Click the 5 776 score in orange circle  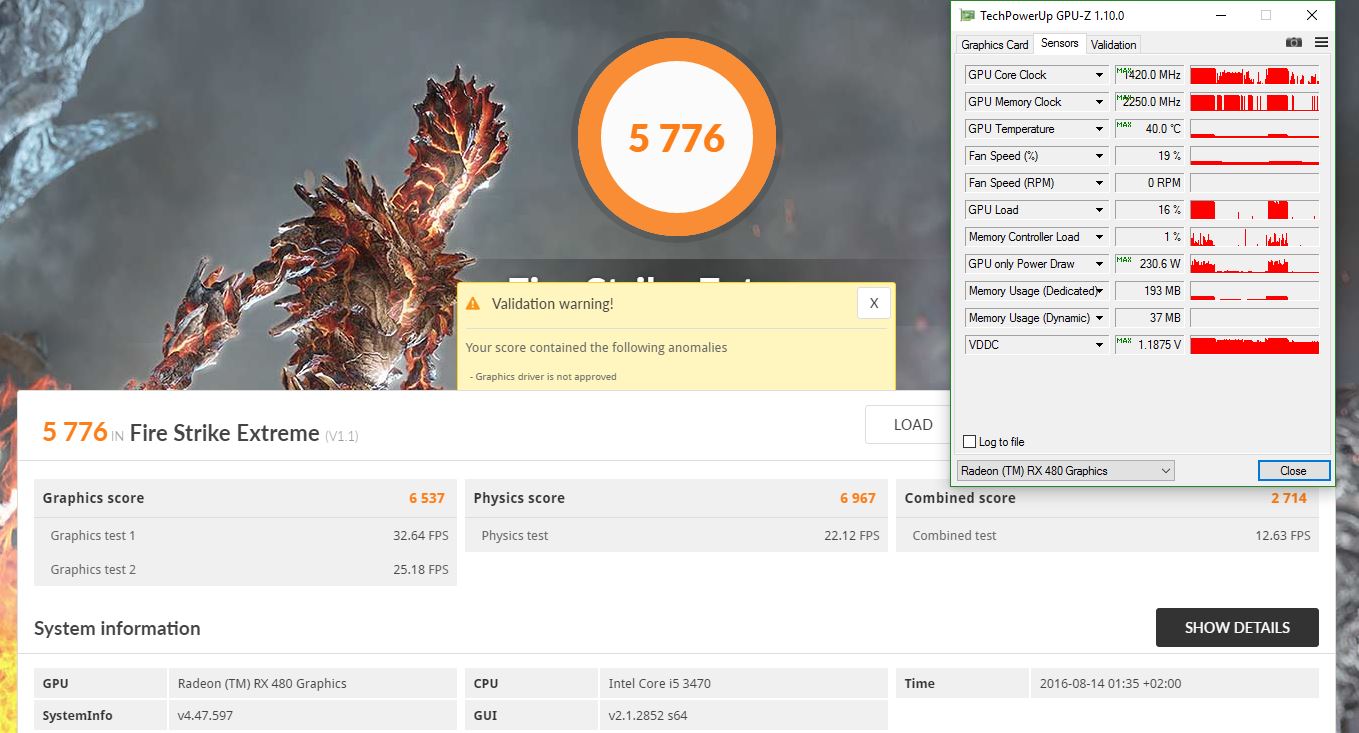coord(677,138)
